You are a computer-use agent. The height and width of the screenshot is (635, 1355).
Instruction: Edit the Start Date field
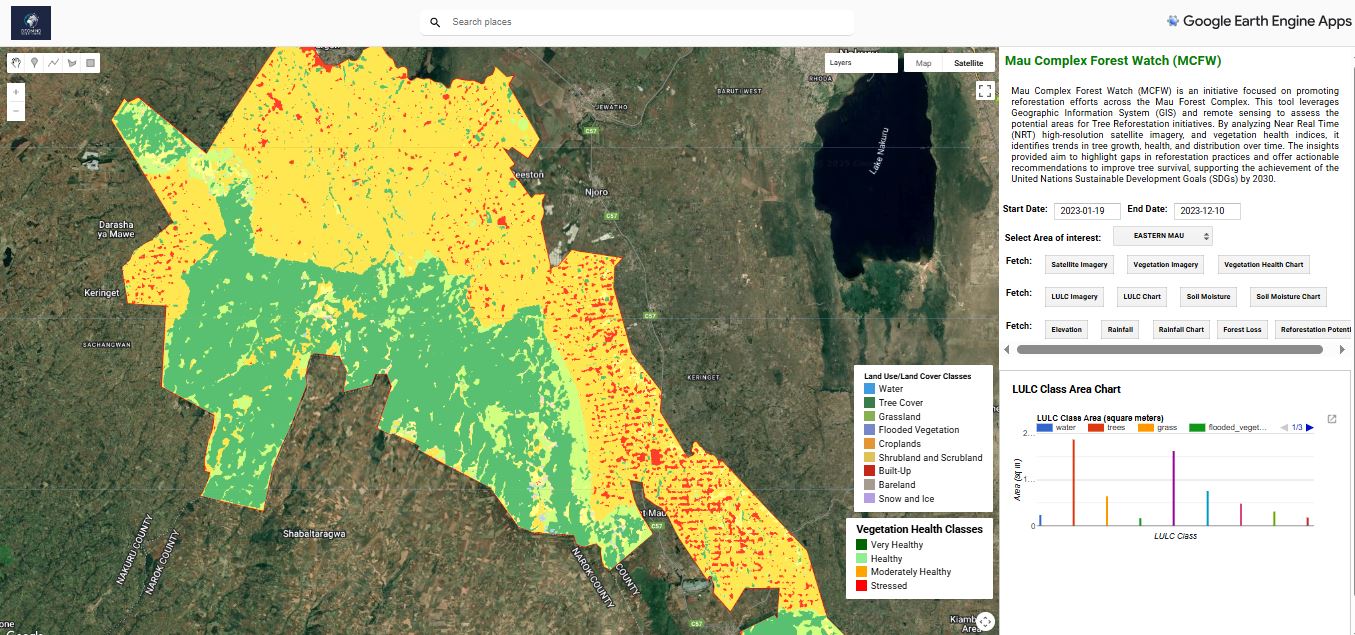click(1087, 211)
